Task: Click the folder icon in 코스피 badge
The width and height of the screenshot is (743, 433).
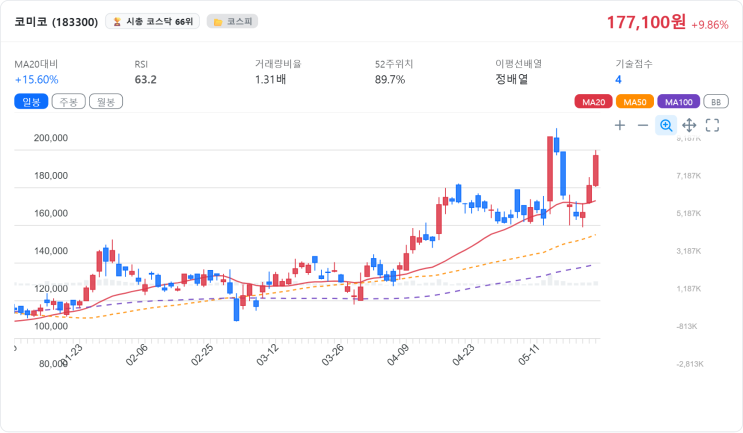Action: 218,22
